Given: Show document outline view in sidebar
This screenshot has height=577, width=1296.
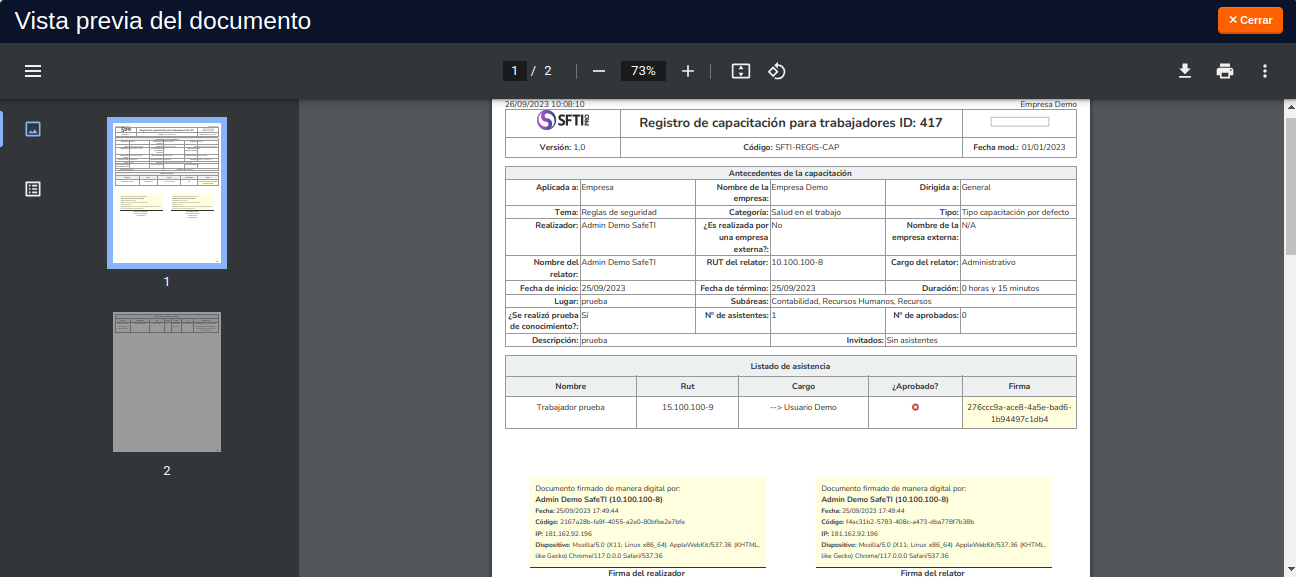Looking at the screenshot, I should click(x=33, y=189).
